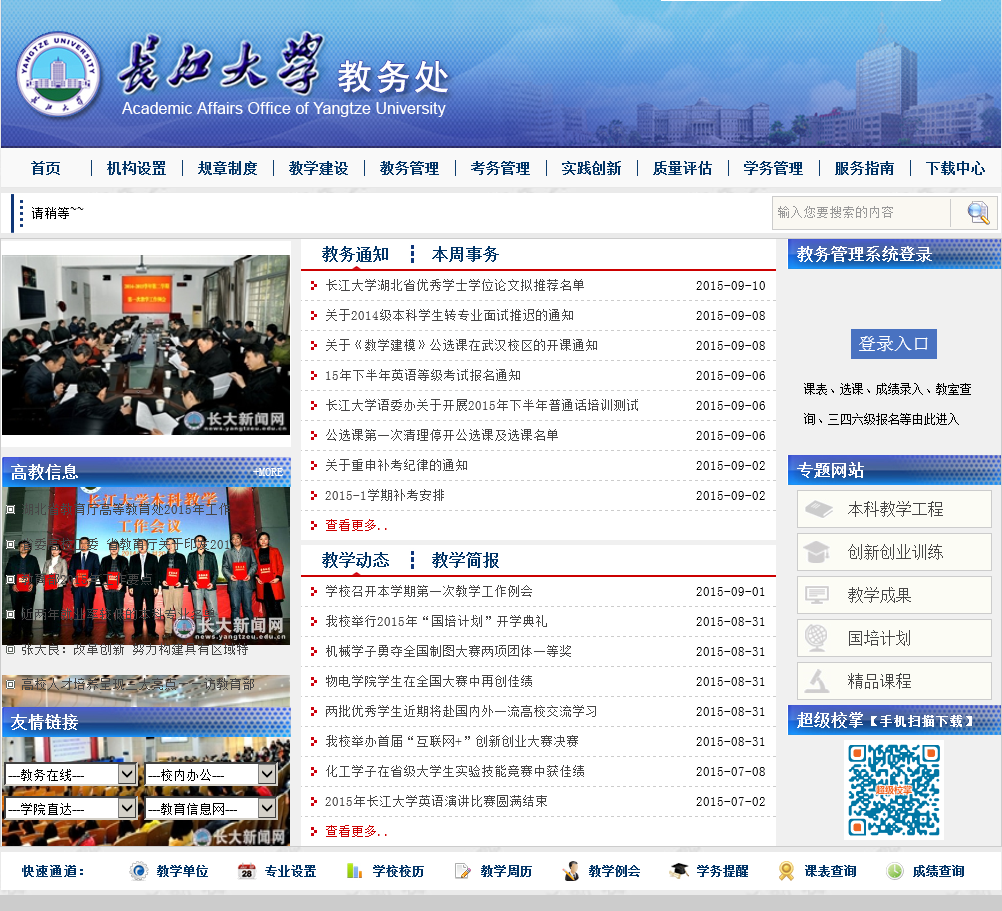Screen dimensions: 1002x911
Task: Open the 教育信息网 dropdown
Action: (x=210, y=809)
